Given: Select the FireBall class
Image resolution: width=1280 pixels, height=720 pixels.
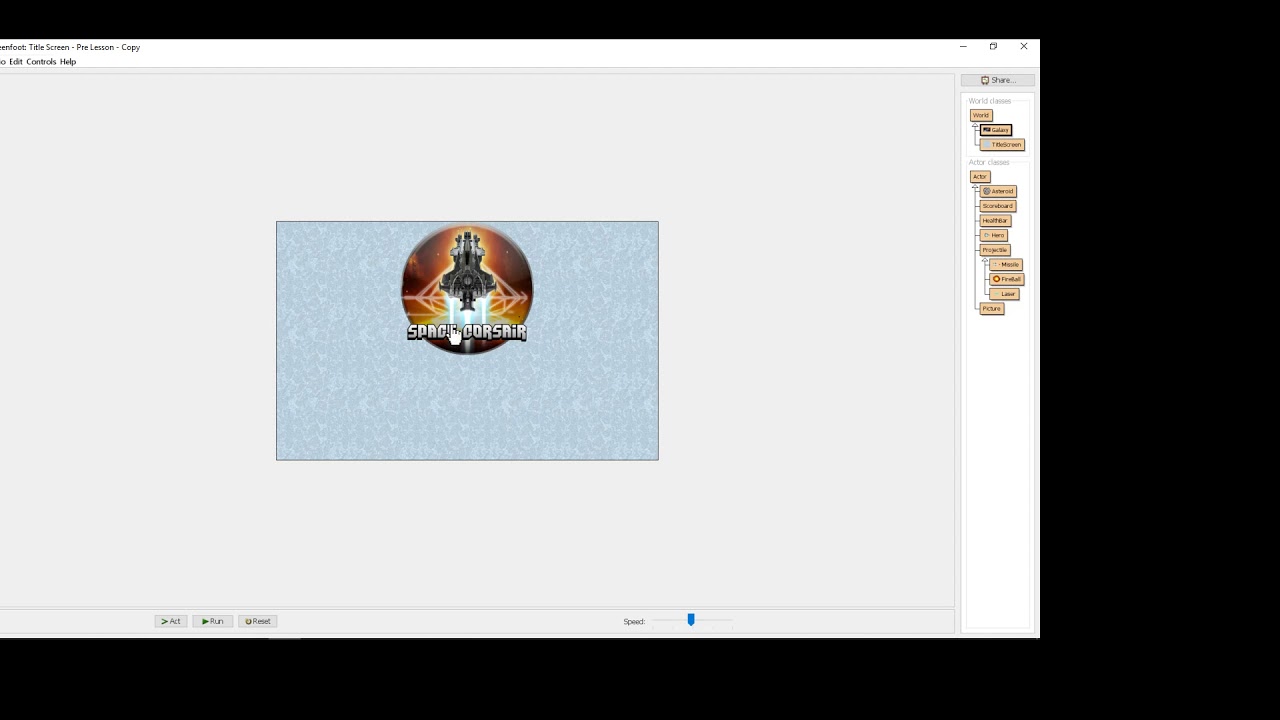Looking at the screenshot, I should click(1007, 279).
